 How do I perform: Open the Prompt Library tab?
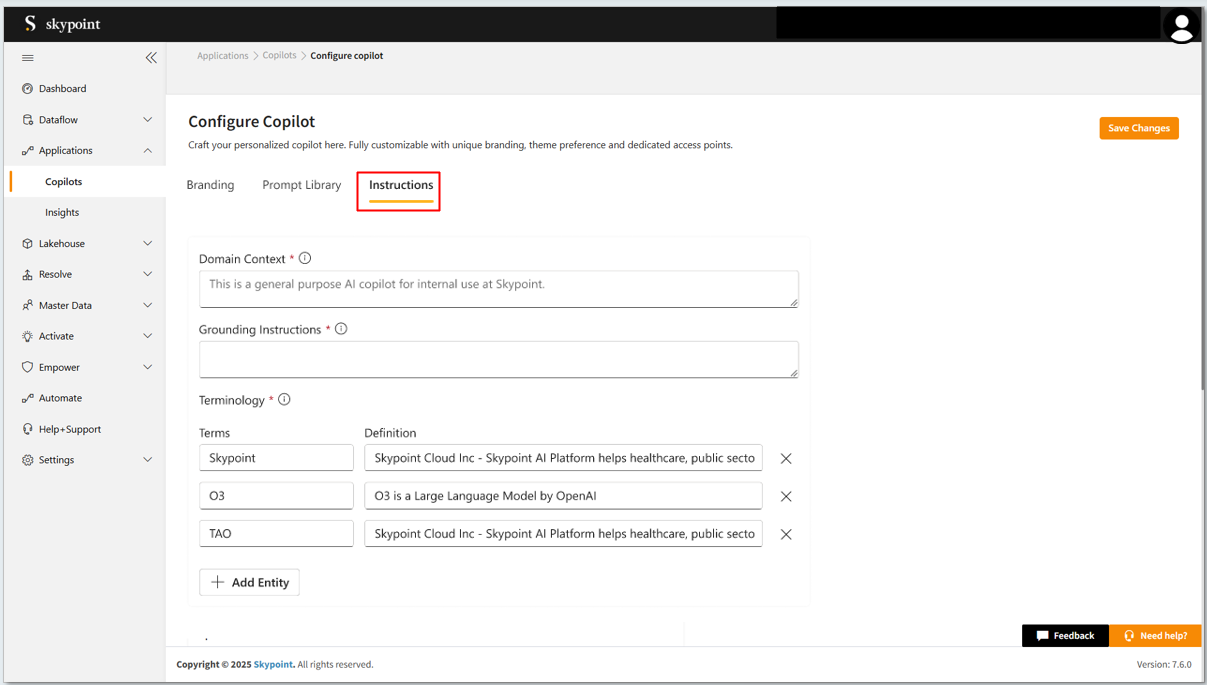[x=301, y=185]
